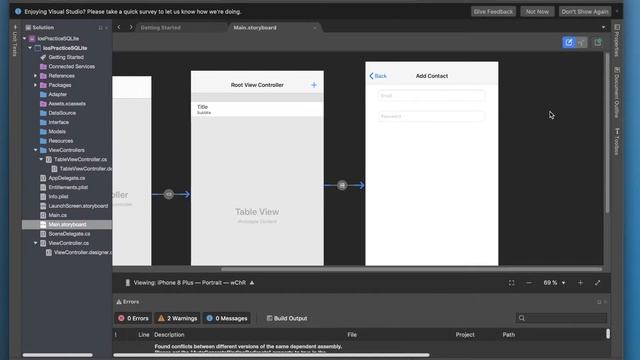Screen dimensions: 640x360
Task: Open the Unit Tests side panel
Action: 15,41
